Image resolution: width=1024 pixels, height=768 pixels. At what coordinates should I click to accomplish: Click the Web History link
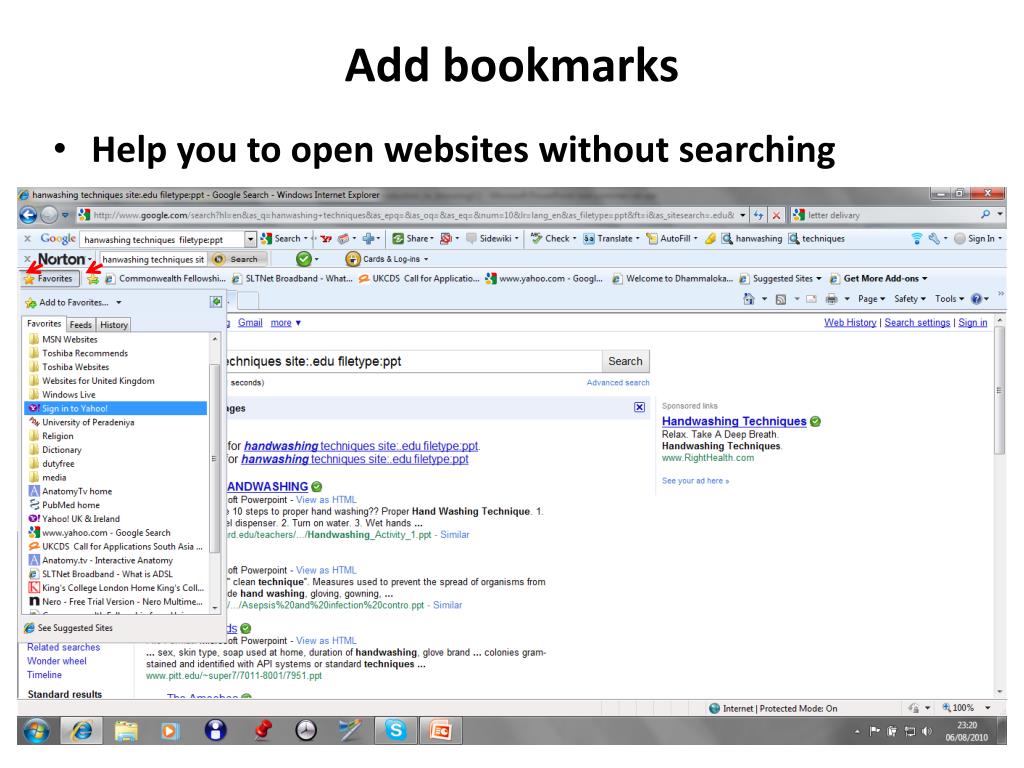coord(850,323)
